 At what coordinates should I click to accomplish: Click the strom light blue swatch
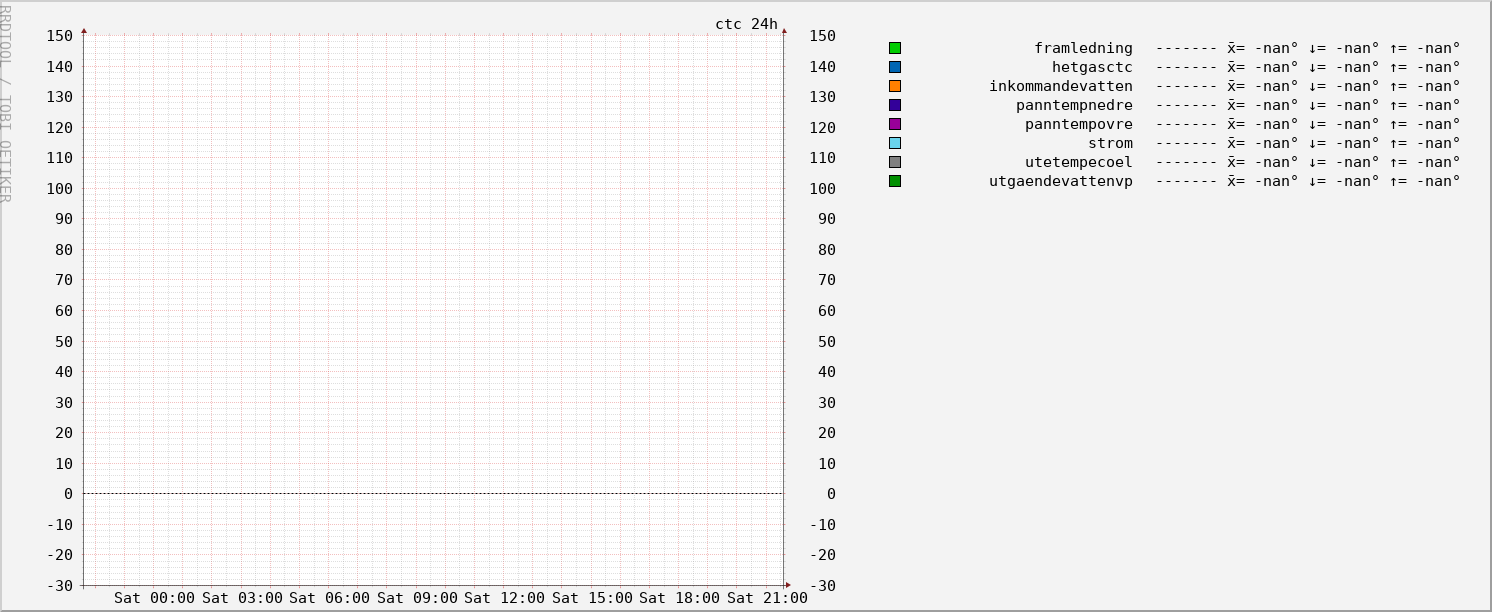point(895,143)
